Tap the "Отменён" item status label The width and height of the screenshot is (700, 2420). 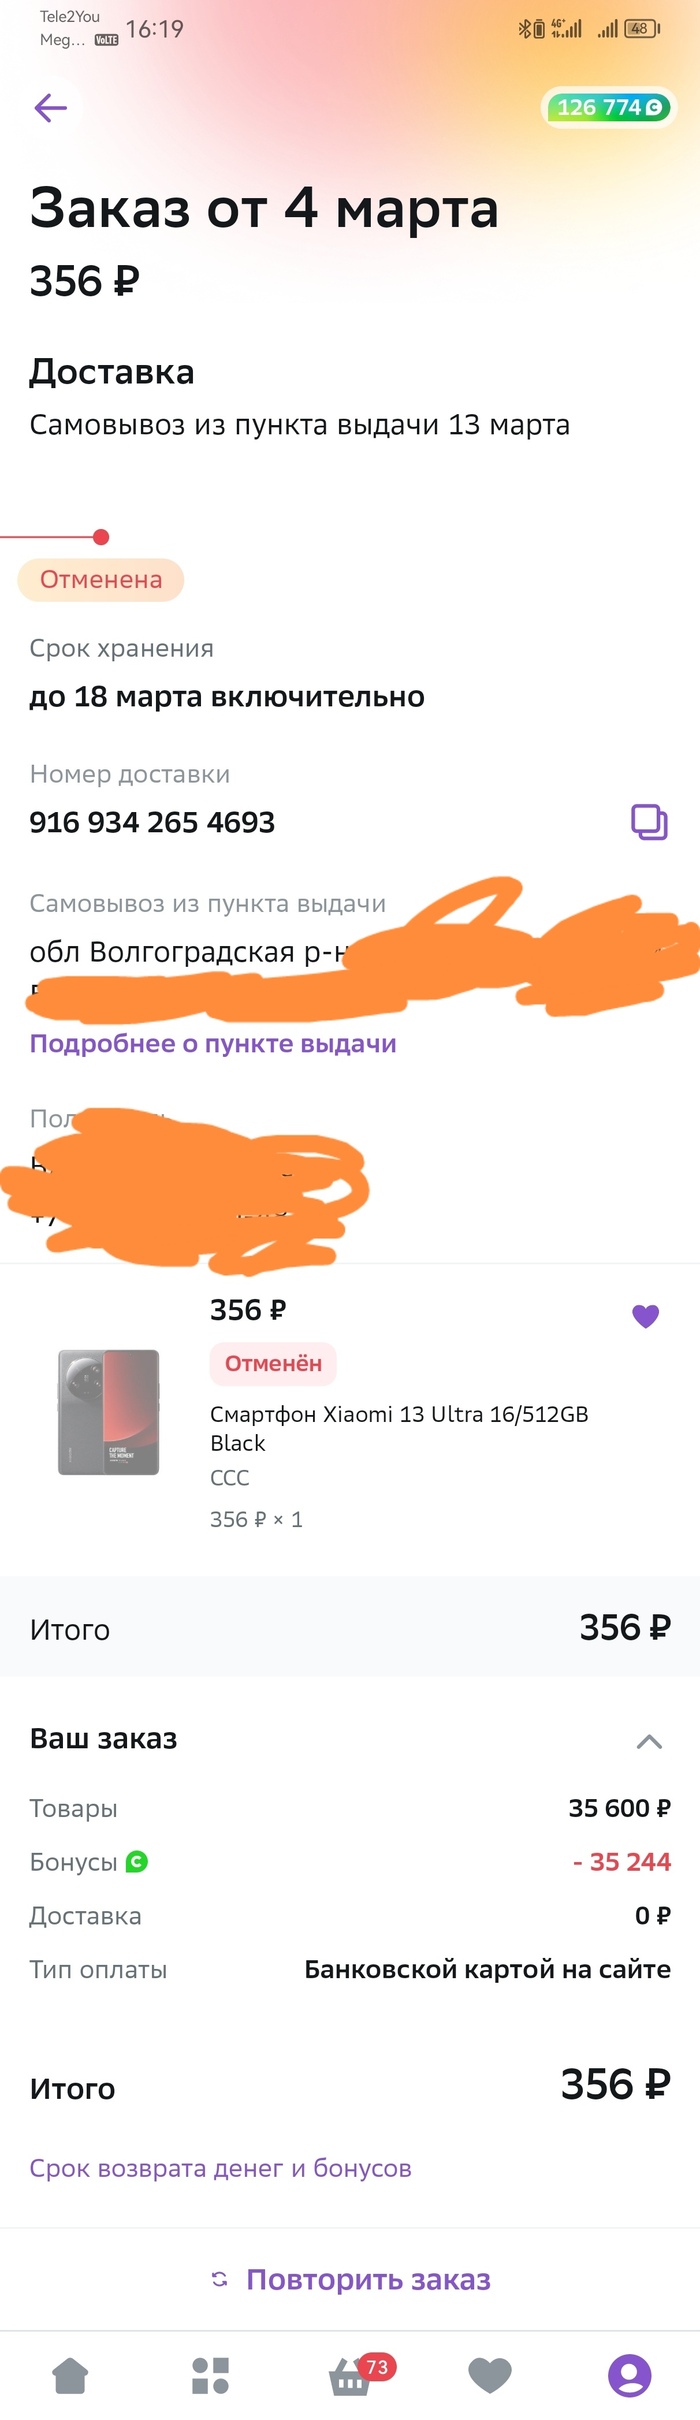273,1363
